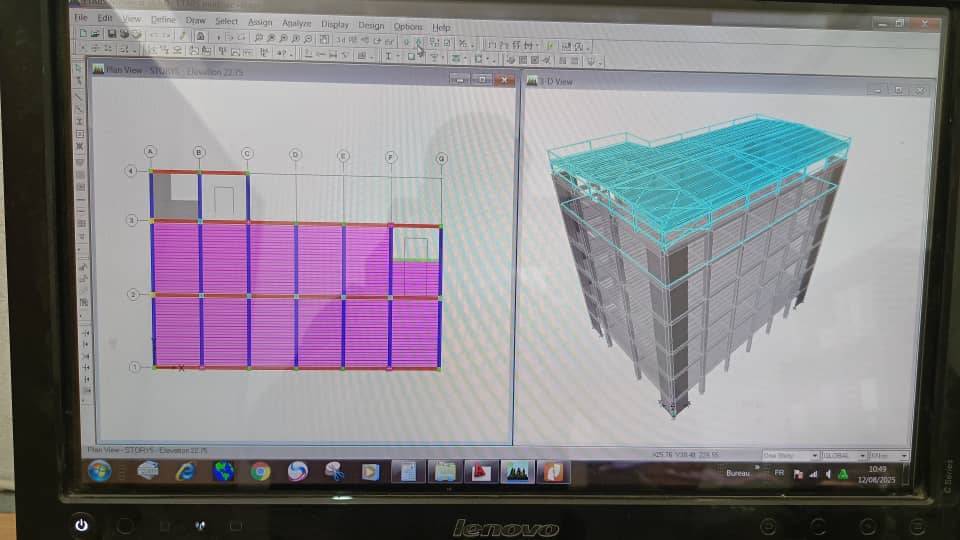Open the Windows Start button
Viewport: 960px width, 540px height.
click(x=99, y=471)
